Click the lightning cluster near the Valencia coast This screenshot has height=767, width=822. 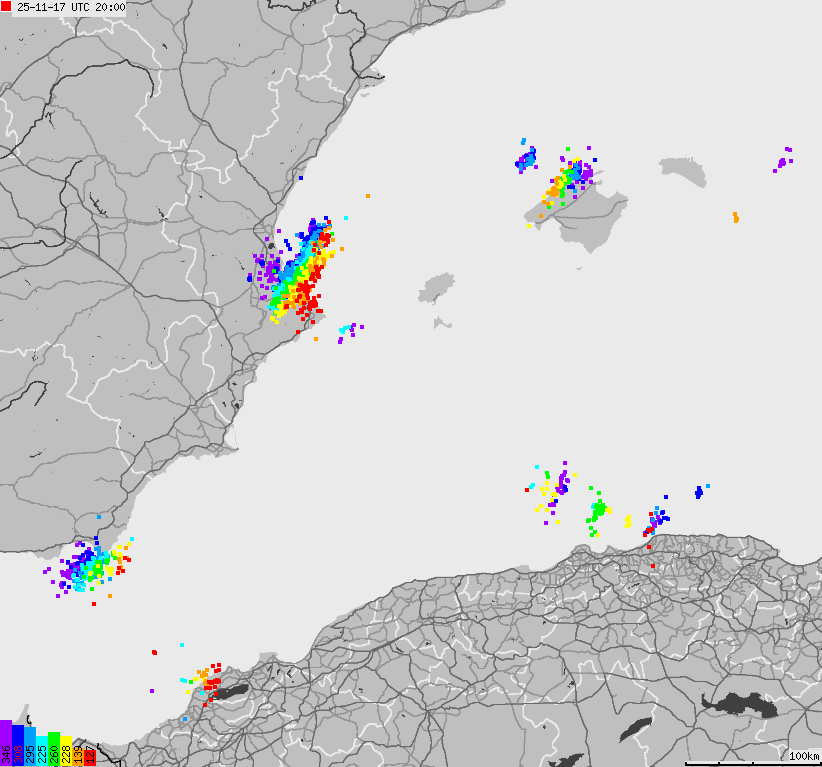point(300,270)
